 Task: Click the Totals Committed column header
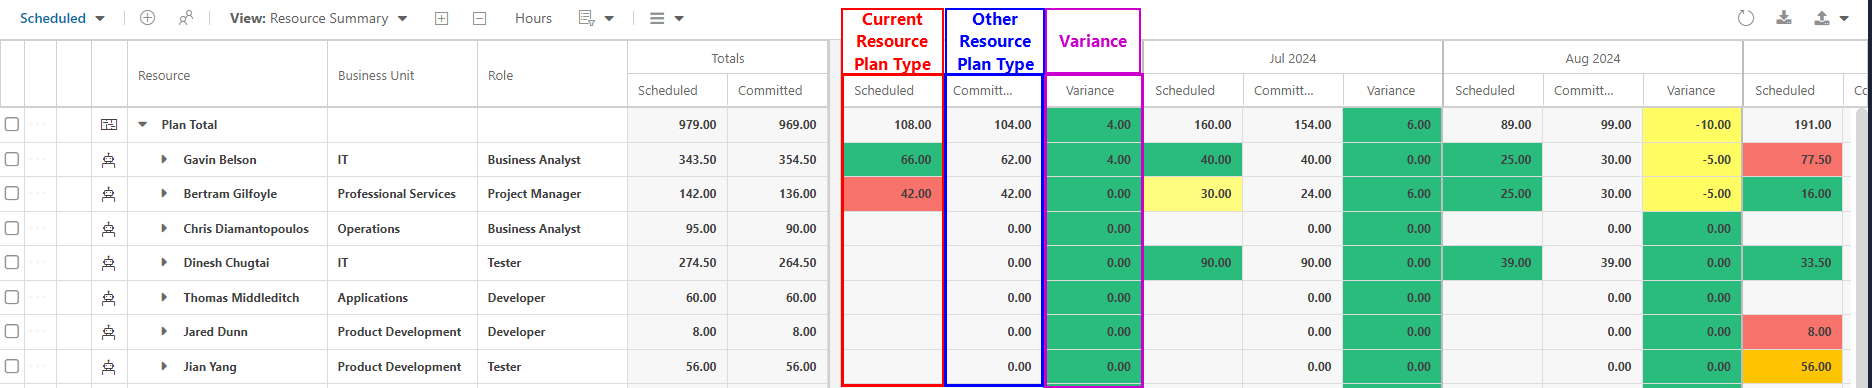[777, 91]
